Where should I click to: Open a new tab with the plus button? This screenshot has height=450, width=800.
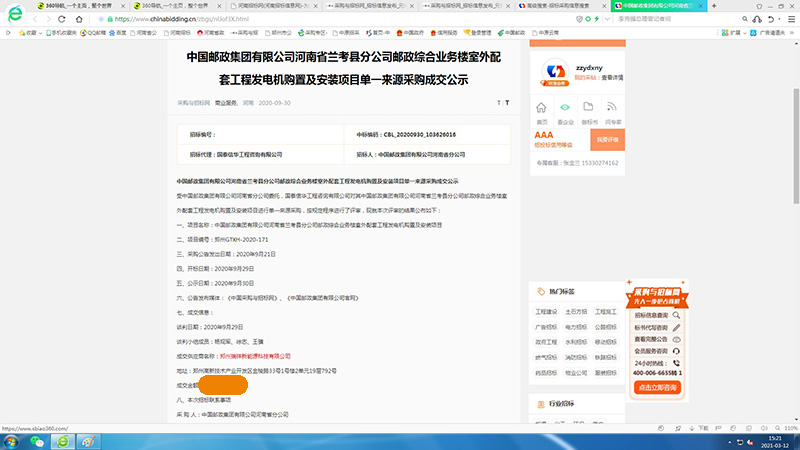pos(714,6)
